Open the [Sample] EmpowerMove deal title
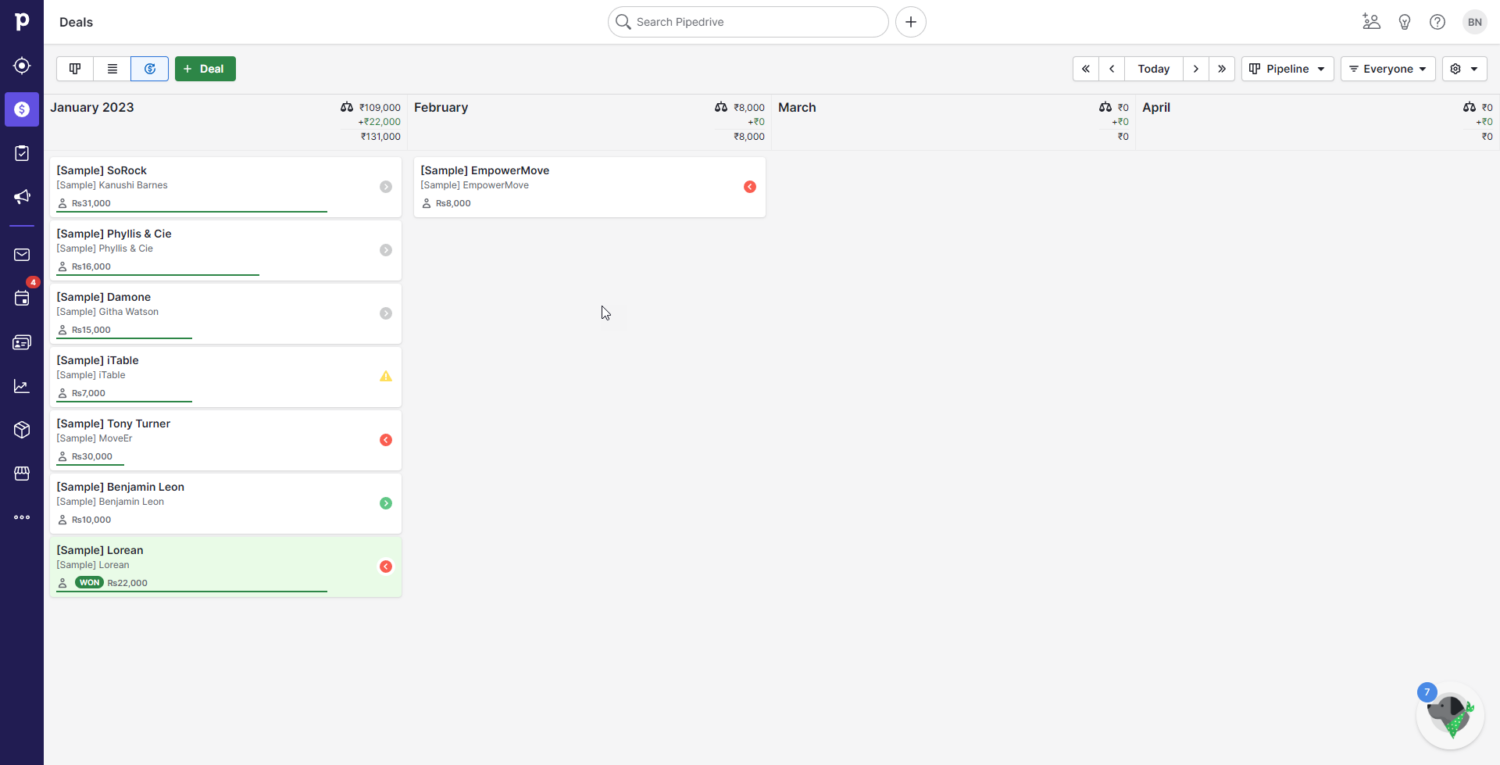 tap(485, 171)
